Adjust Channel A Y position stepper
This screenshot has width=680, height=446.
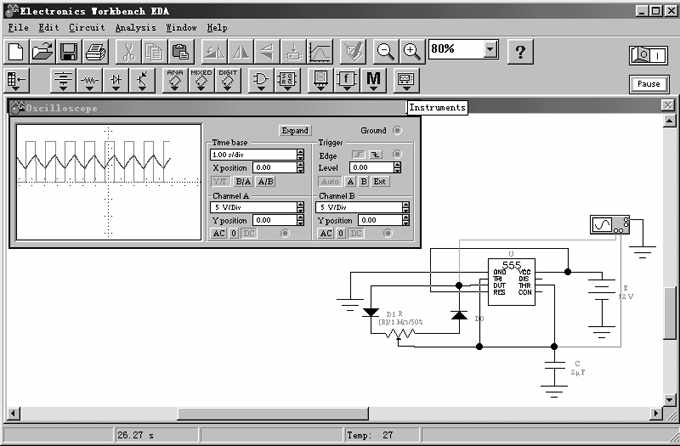pos(300,220)
